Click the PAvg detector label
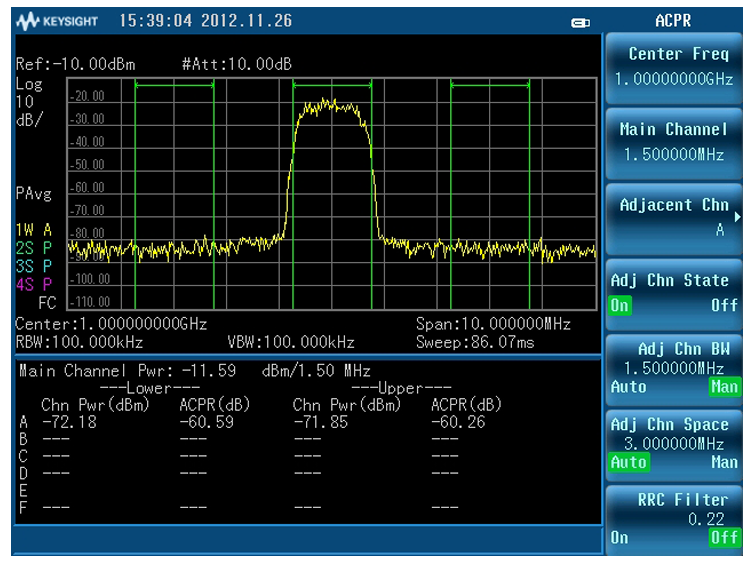The width and height of the screenshot is (754, 566). tap(34, 194)
